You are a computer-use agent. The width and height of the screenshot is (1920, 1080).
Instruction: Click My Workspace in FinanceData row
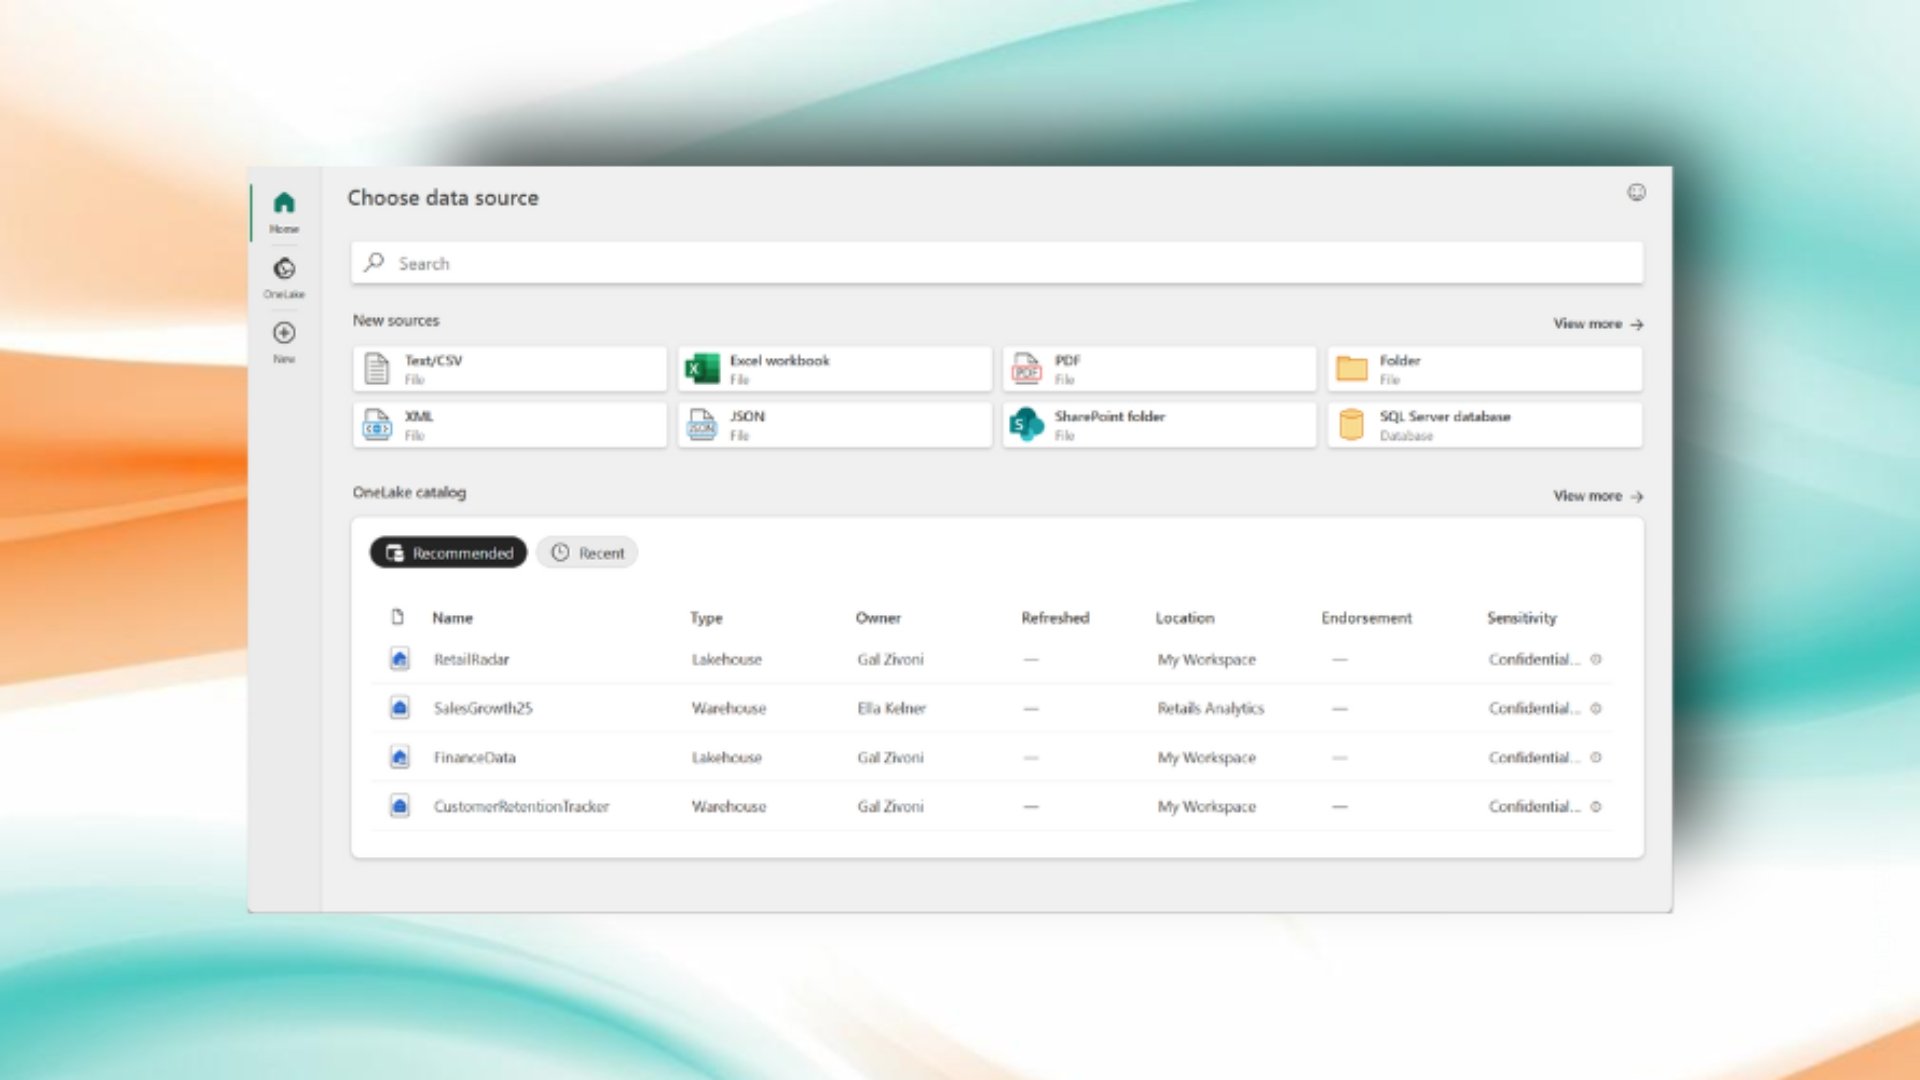[x=1206, y=757]
